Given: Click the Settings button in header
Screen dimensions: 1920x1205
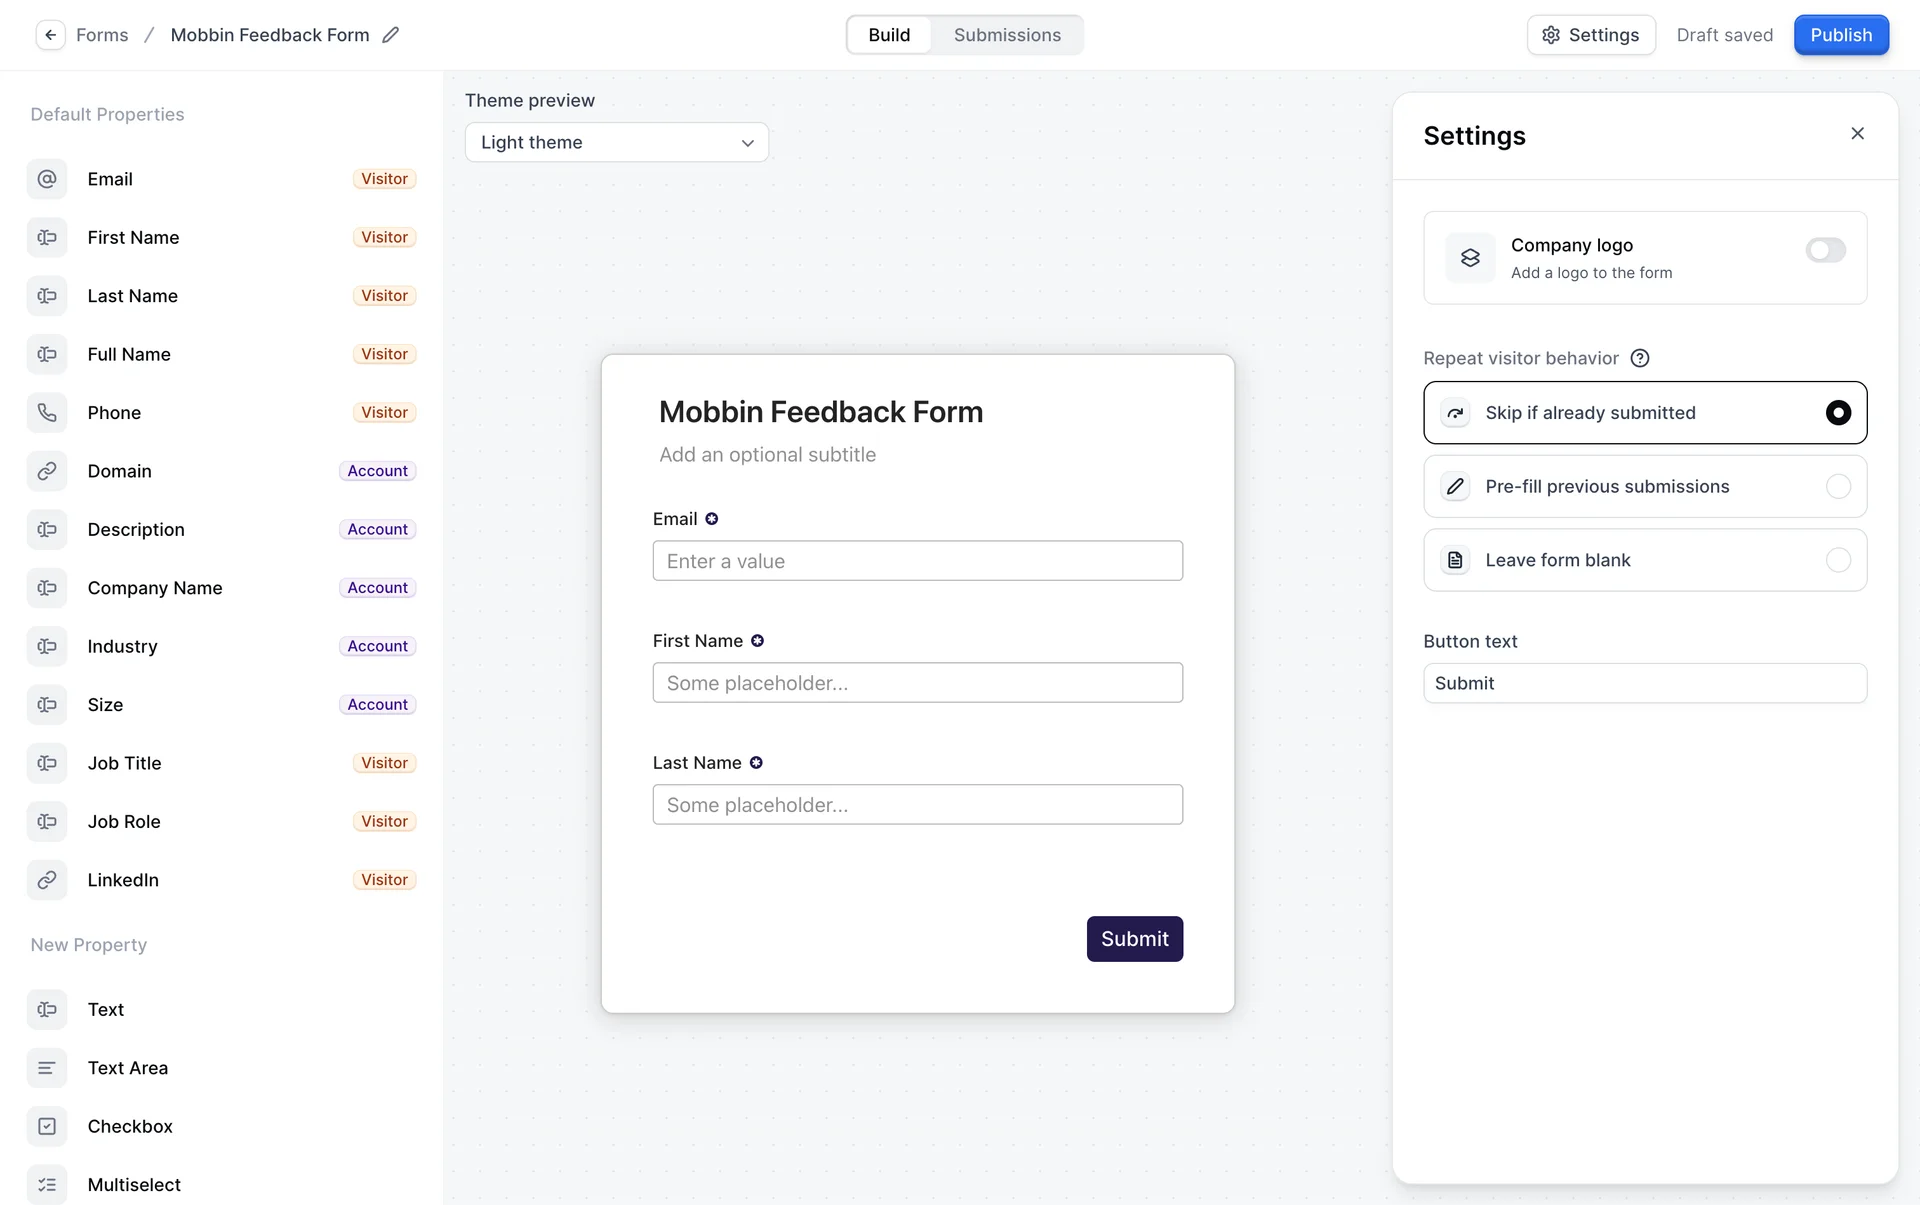Looking at the screenshot, I should point(1590,35).
